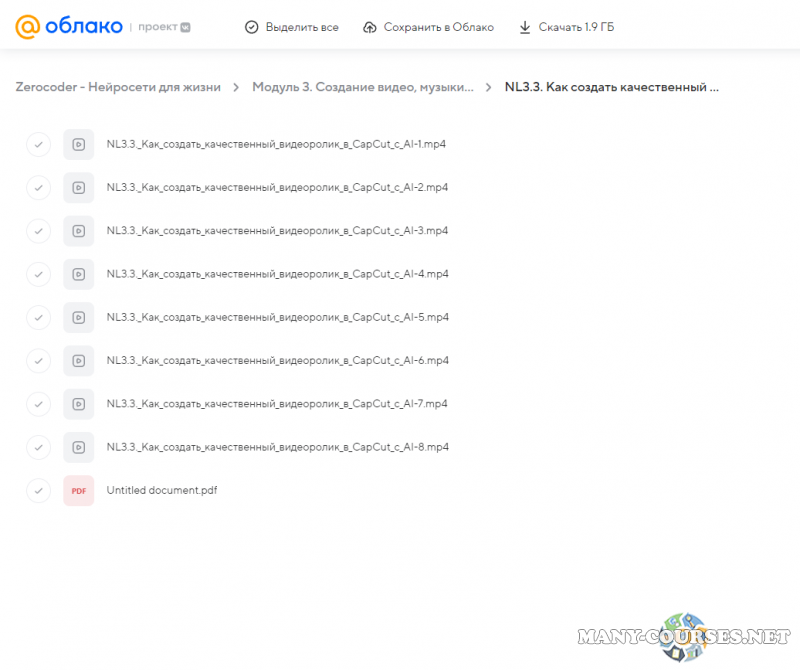The width and height of the screenshot is (800, 670).
Task: Click the video file icon for AI-5.mp4
Action: pos(78,317)
